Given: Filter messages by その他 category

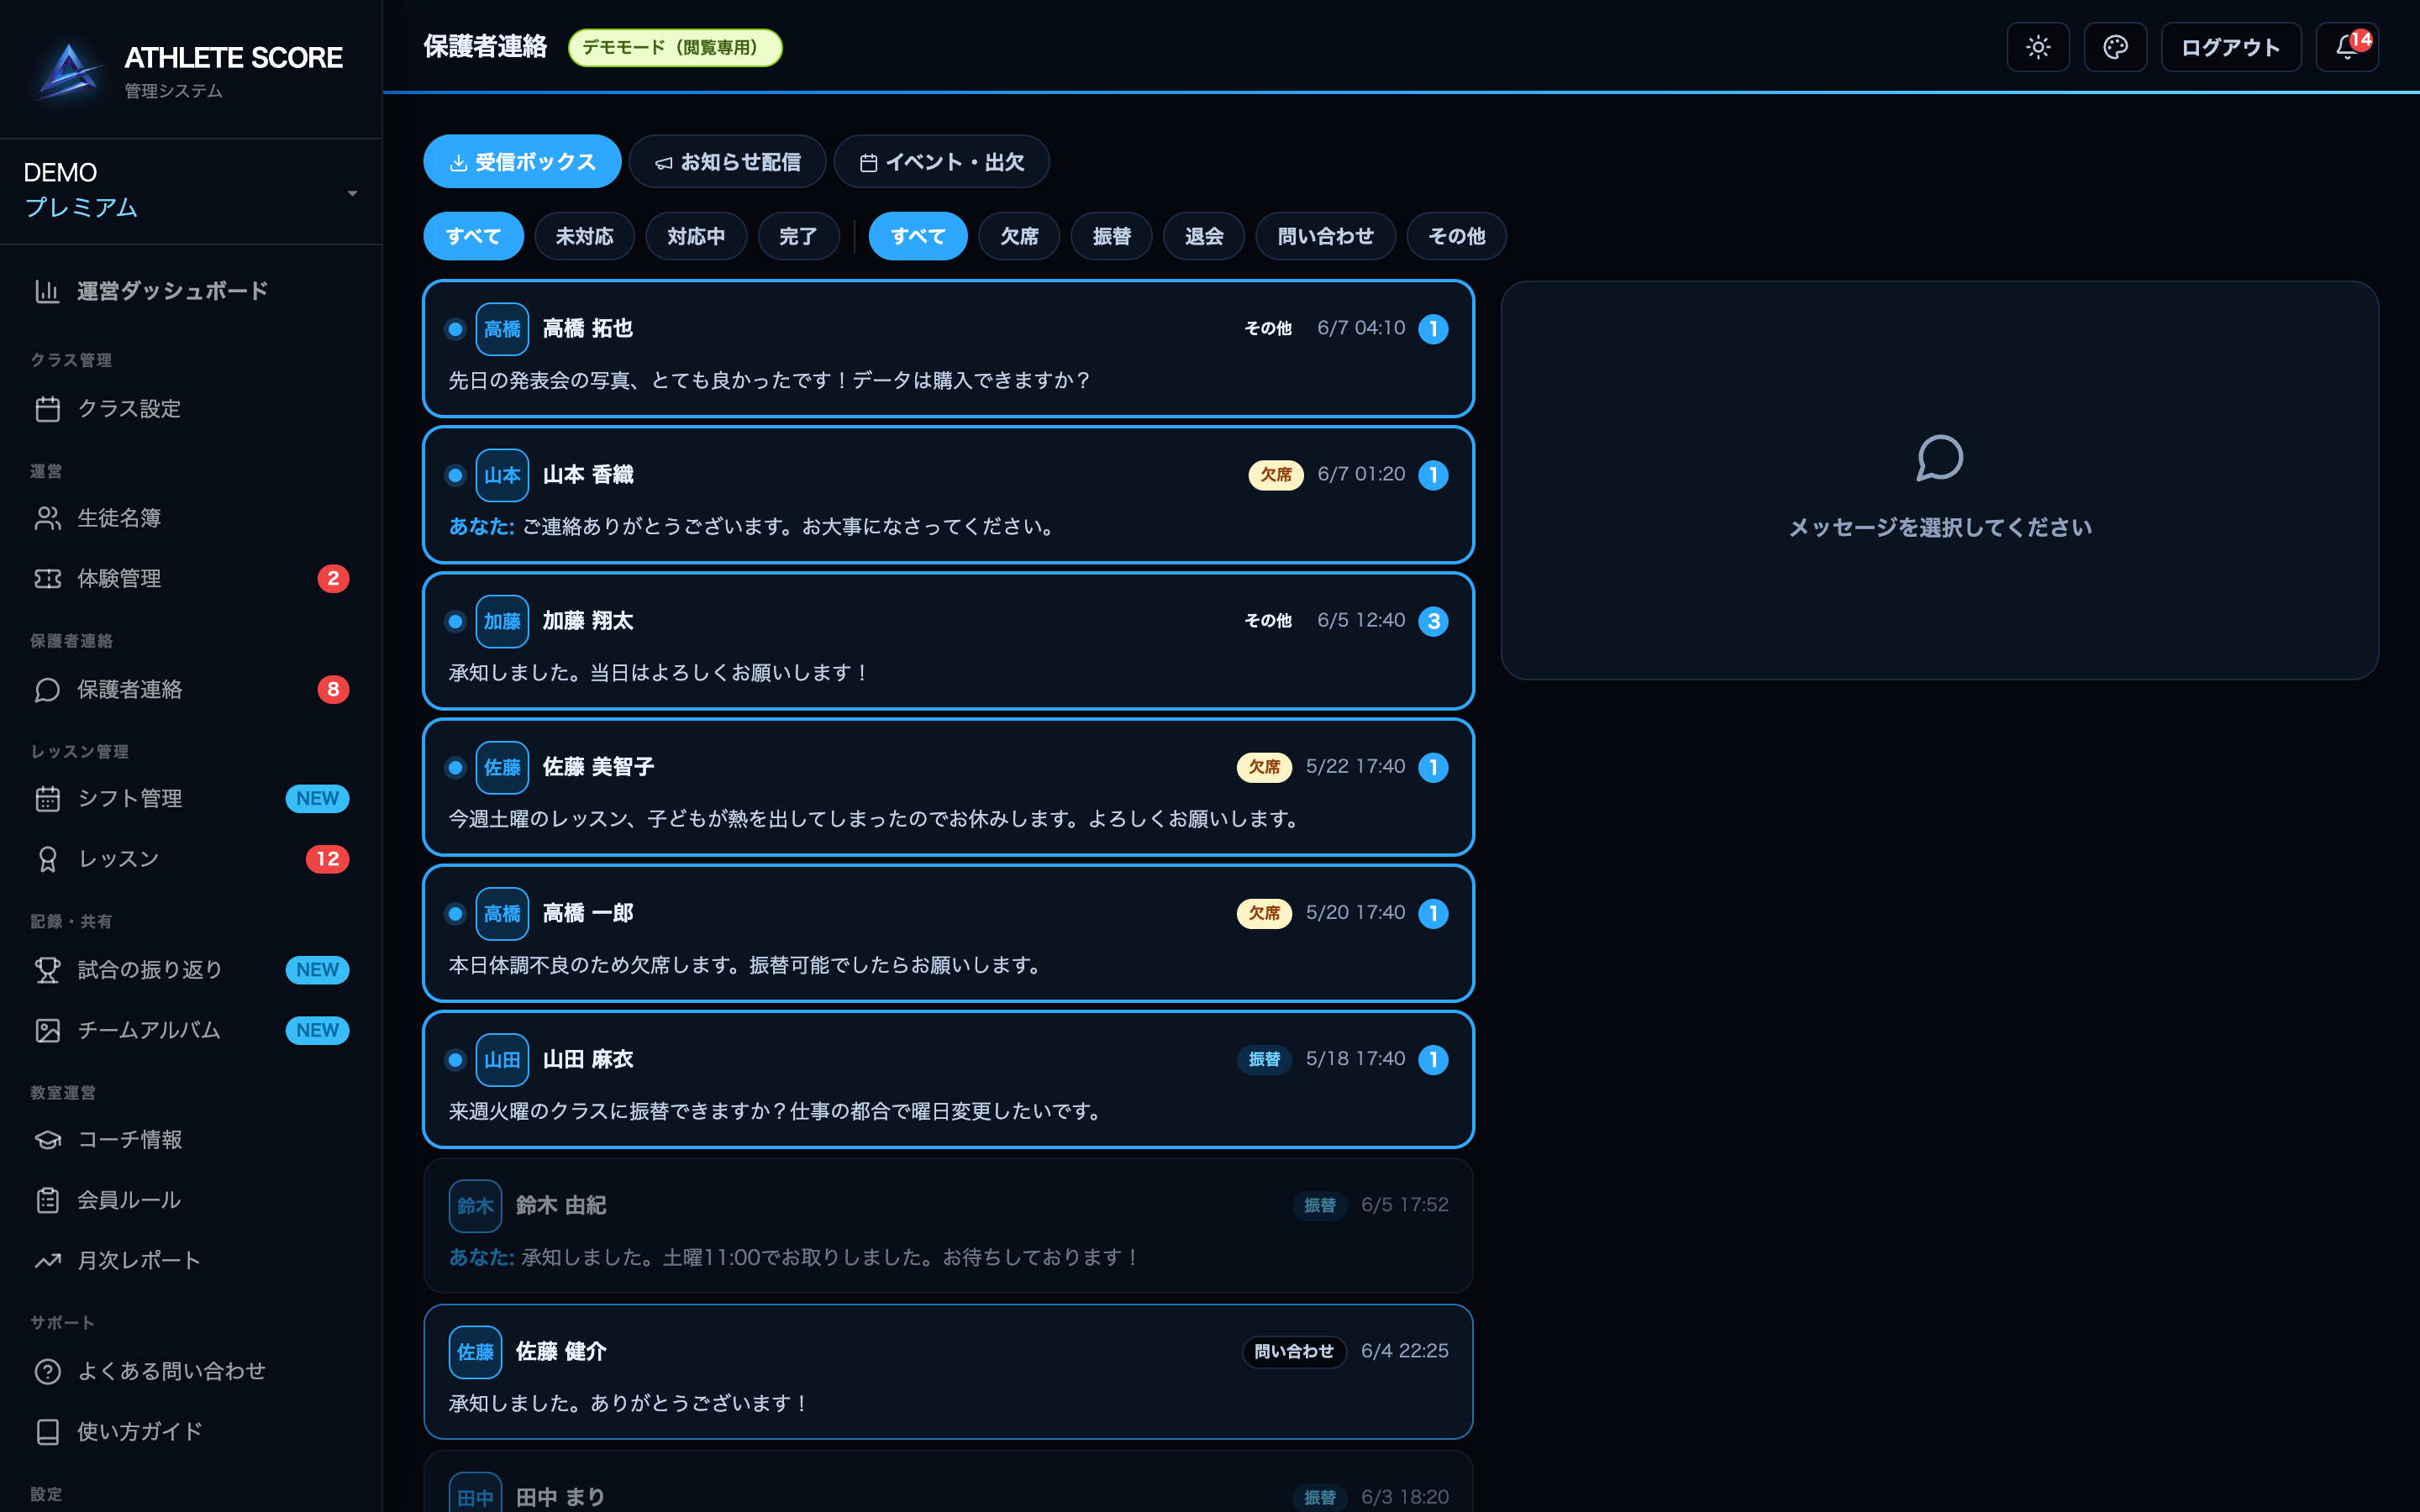Looking at the screenshot, I should click(x=1456, y=237).
